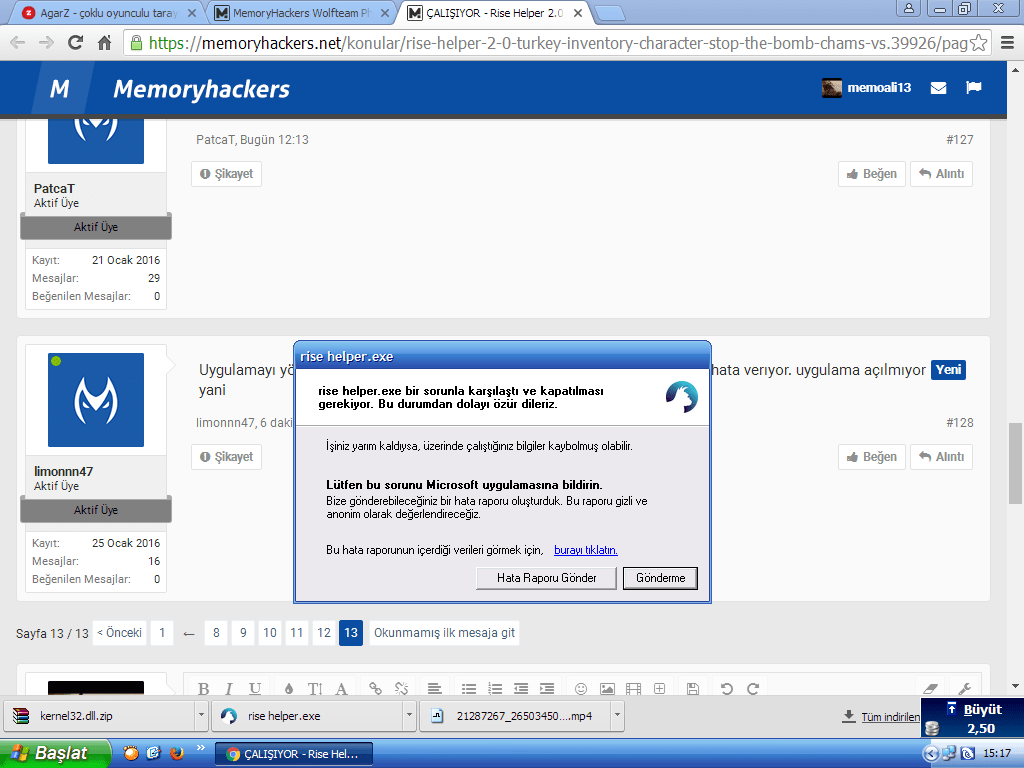The height and width of the screenshot is (768, 1024).
Task: Insert an image via the picture icon
Action: point(607,688)
